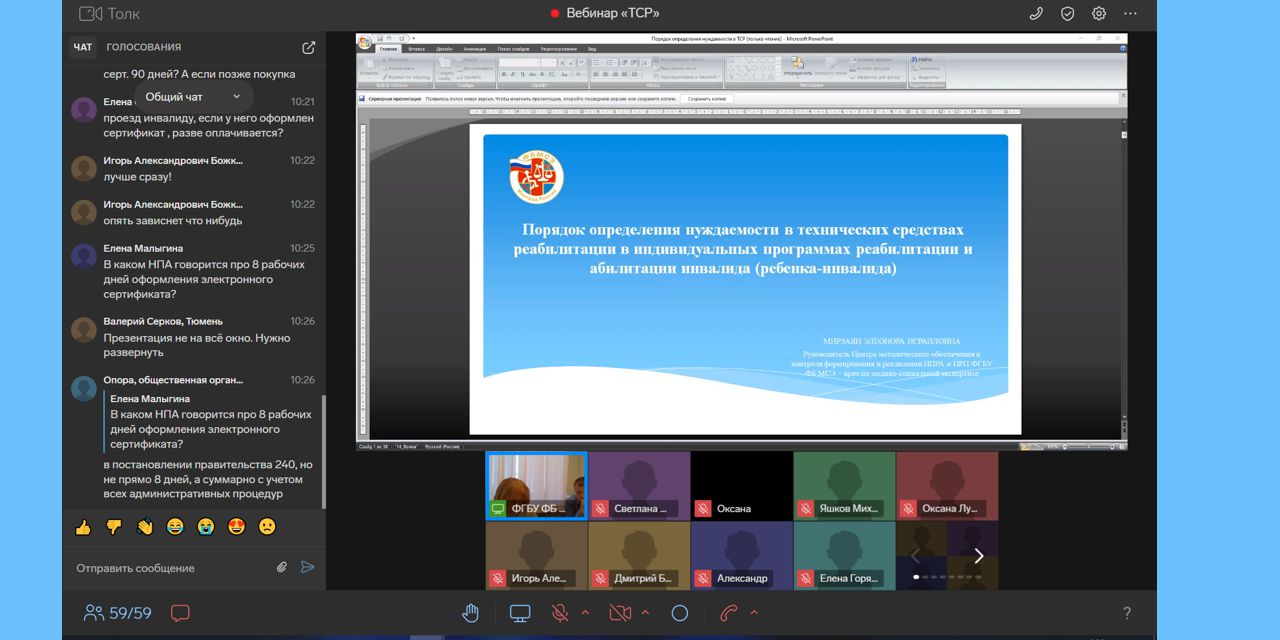This screenshot has width=1280, height=640.
Task: Show next page of participant videos
Action: (978, 556)
